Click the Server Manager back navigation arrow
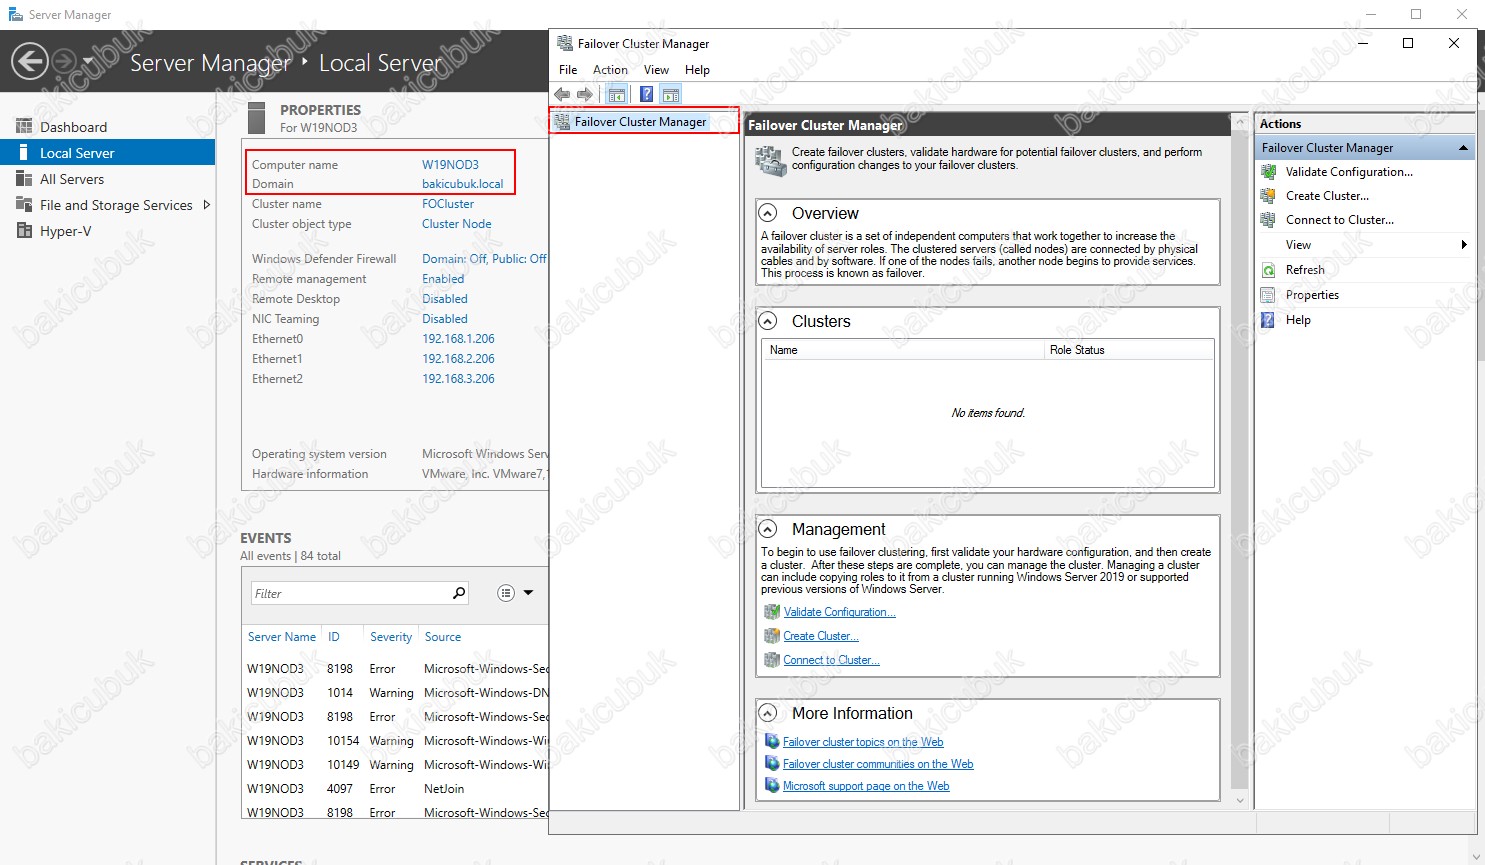1485x865 pixels. [30, 61]
